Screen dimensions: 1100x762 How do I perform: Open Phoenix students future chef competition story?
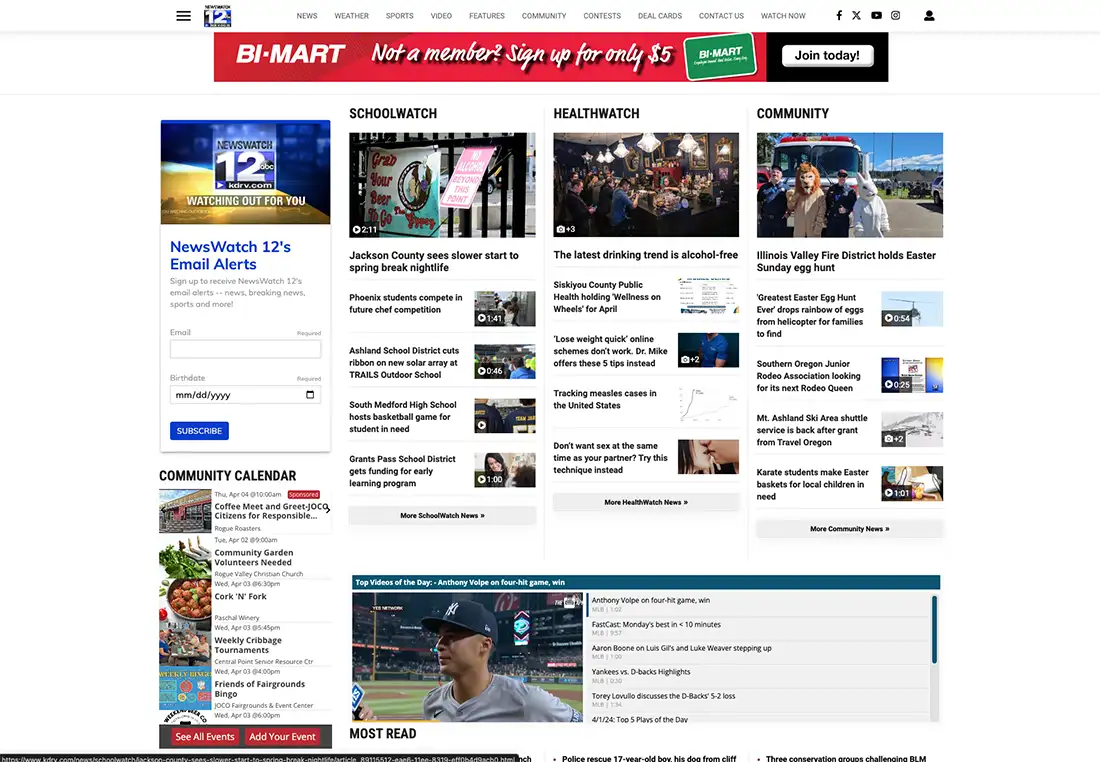[405, 304]
